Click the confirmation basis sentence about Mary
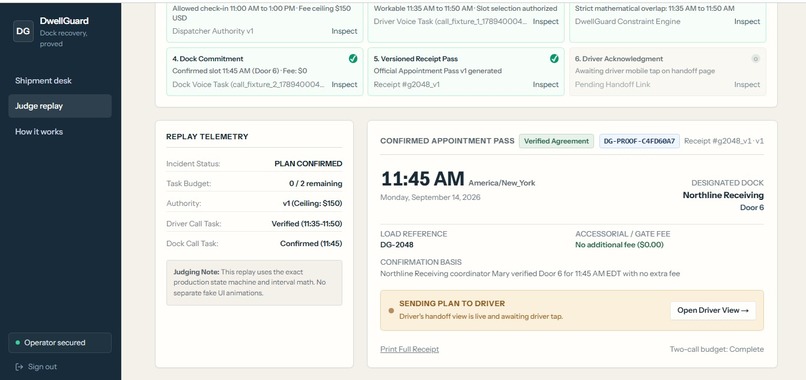Screen dimensions: 806x380 pyautogui.click(x=530, y=274)
